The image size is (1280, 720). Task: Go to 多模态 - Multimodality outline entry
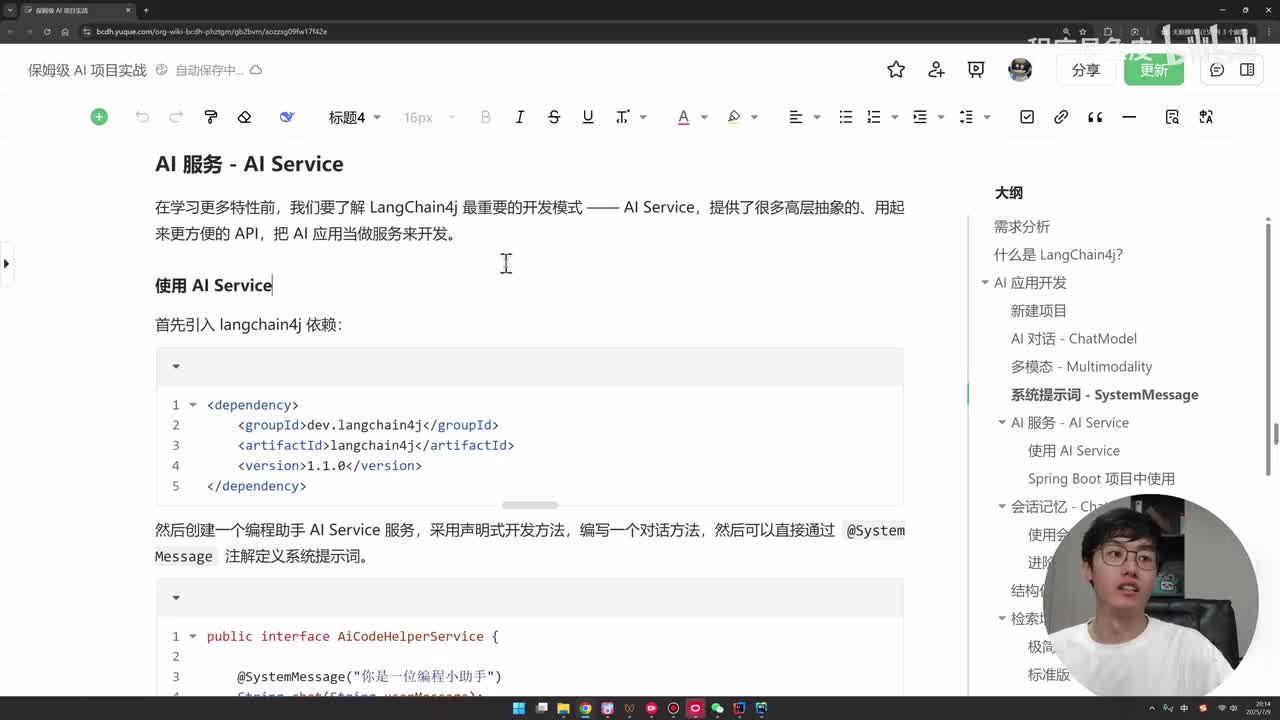point(1081,367)
